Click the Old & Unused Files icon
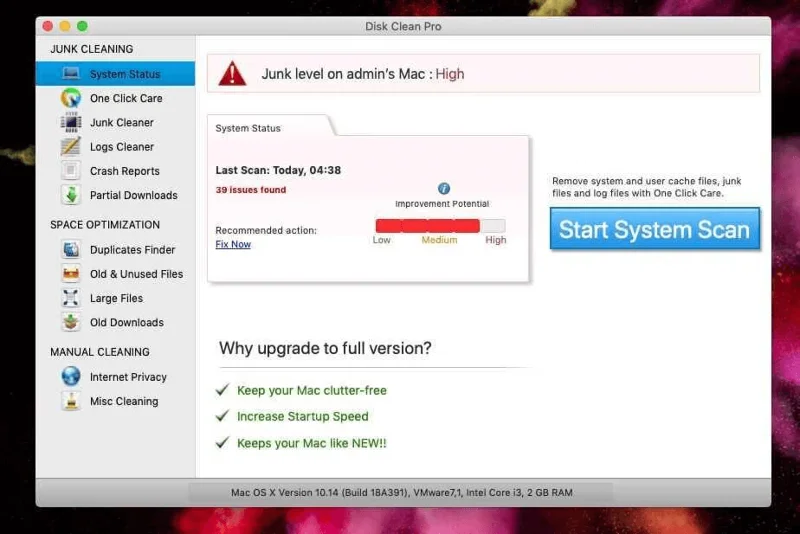The image size is (800, 534). pyautogui.click(x=71, y=274)
